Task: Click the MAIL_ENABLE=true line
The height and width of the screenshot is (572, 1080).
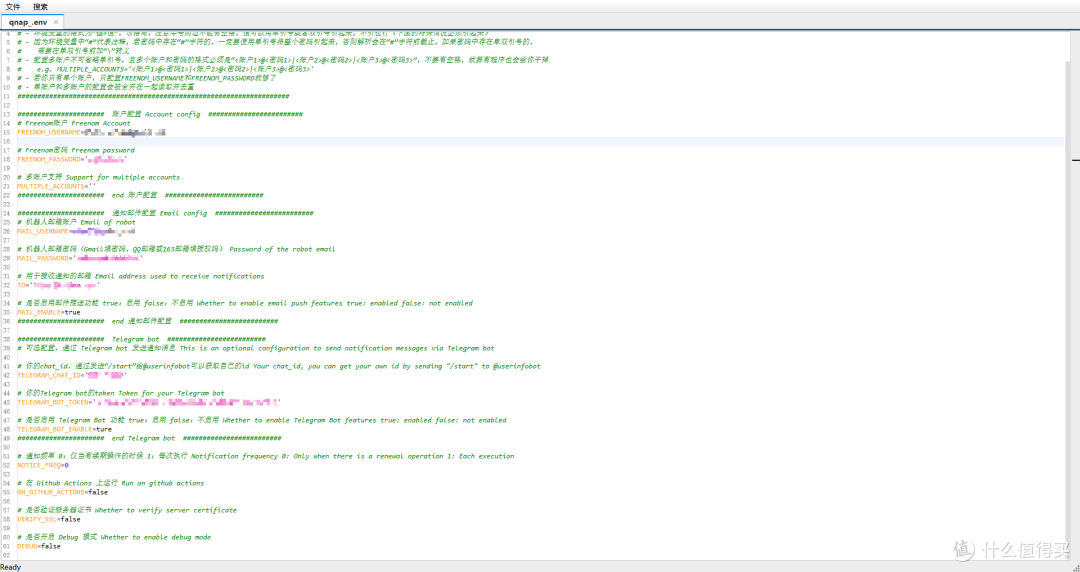Action: tap(49, 312)
